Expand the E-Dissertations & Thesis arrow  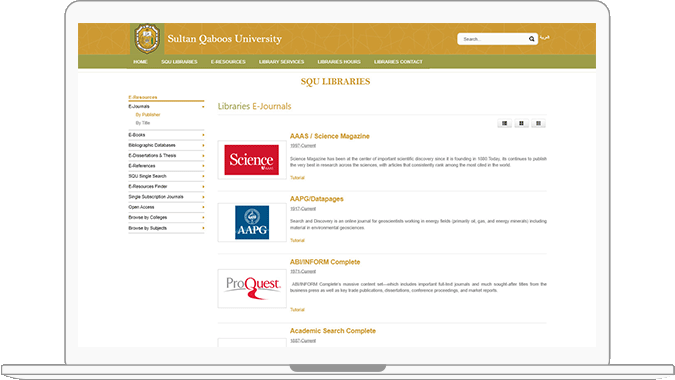point(203,156)
